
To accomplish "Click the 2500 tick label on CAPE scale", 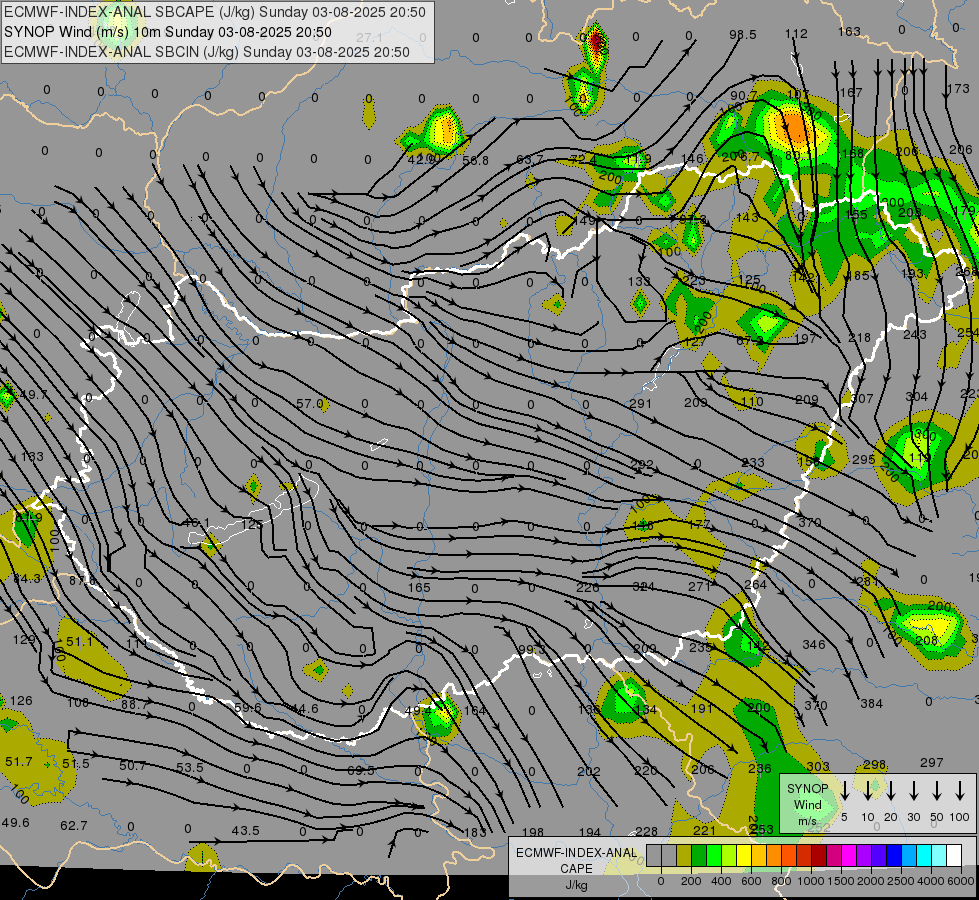I will [900, 881].
